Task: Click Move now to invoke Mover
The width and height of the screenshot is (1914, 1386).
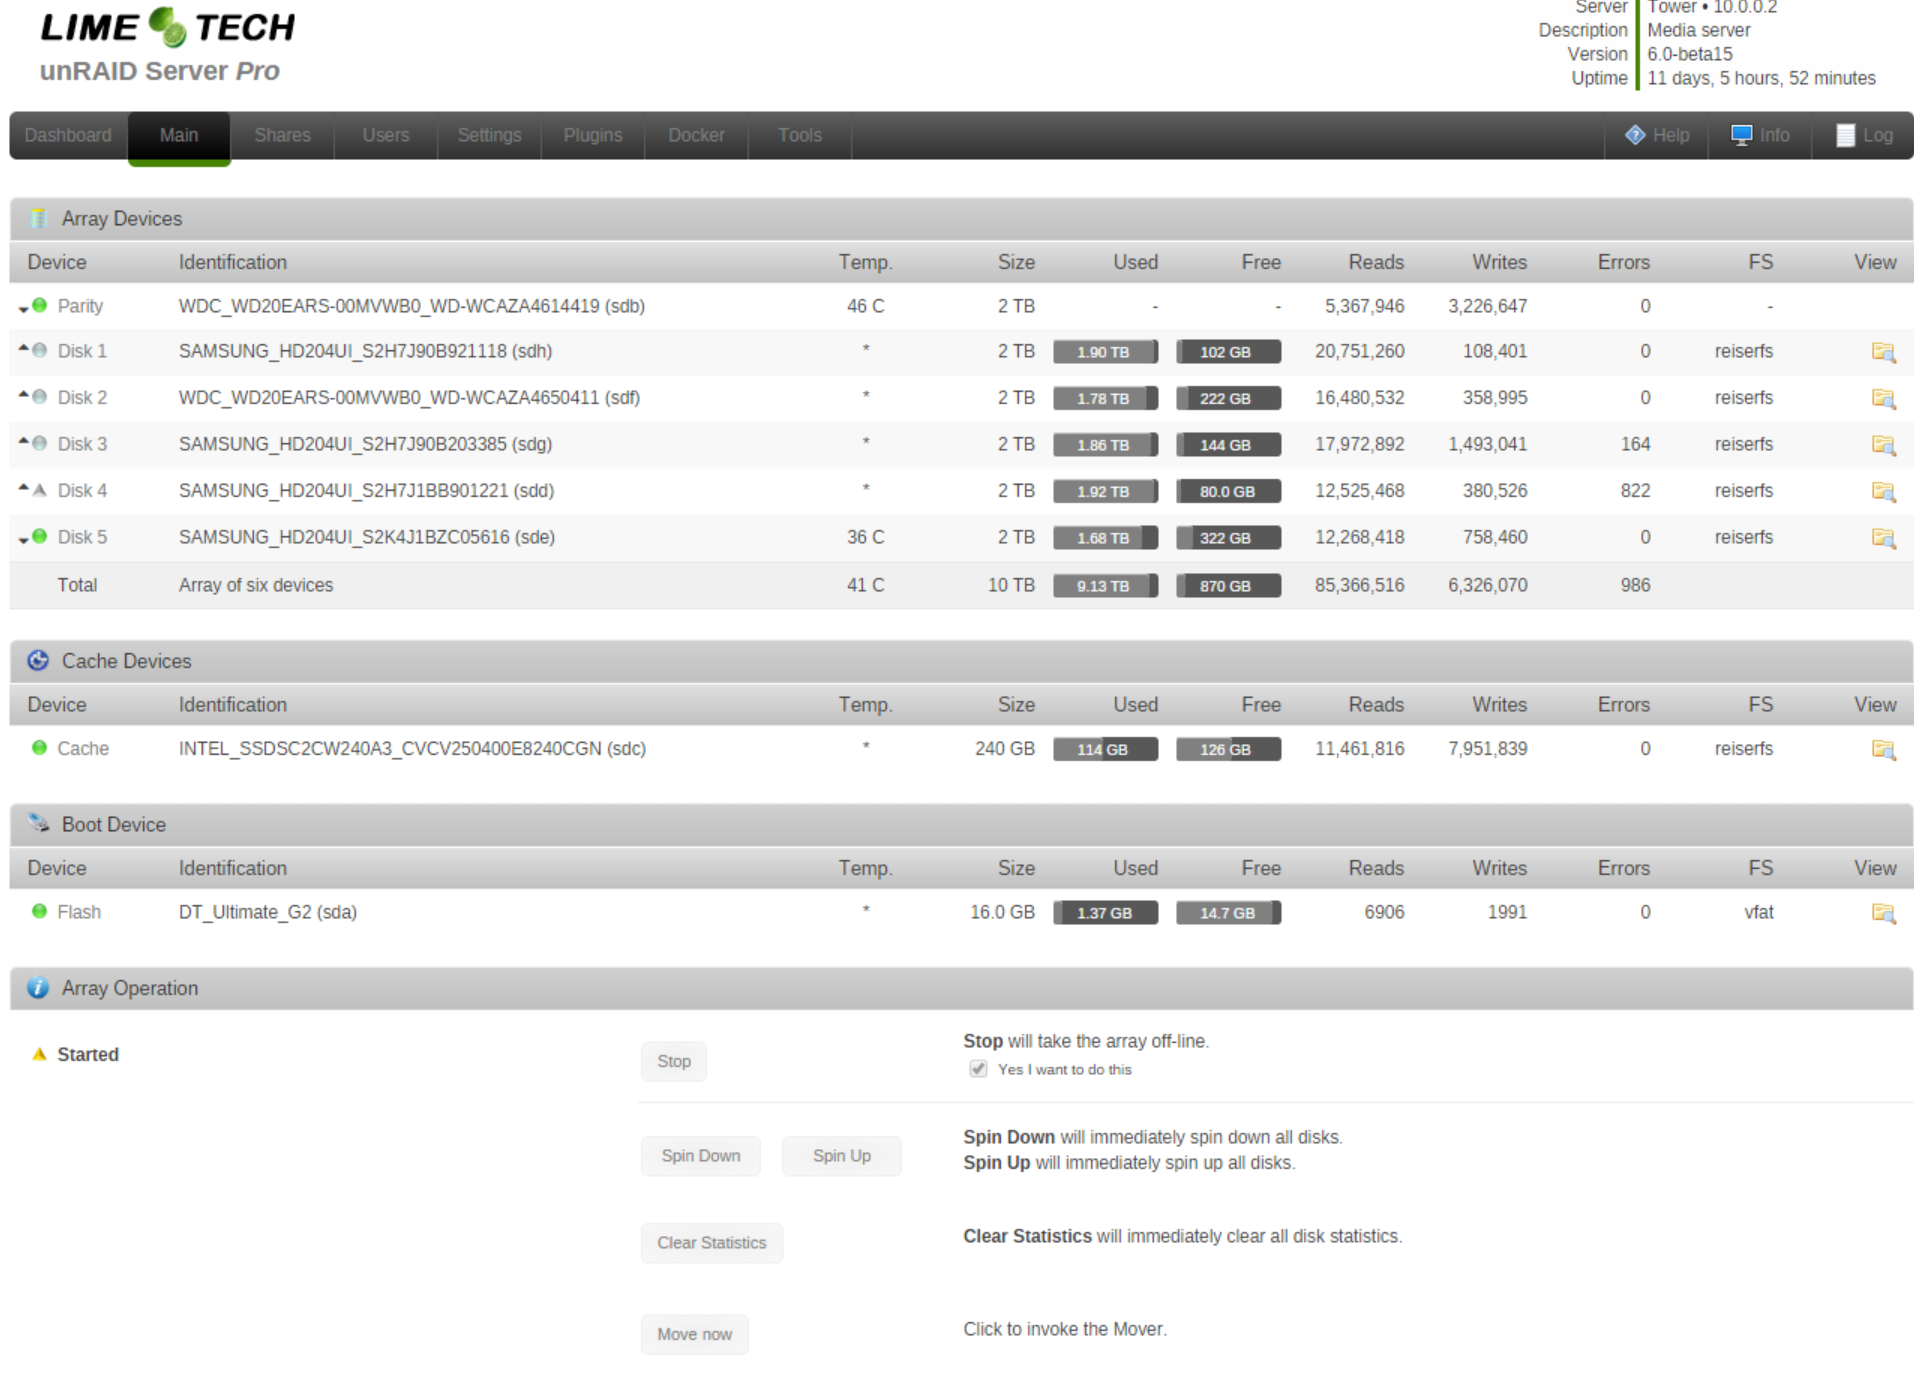Action: (695, 1334)
